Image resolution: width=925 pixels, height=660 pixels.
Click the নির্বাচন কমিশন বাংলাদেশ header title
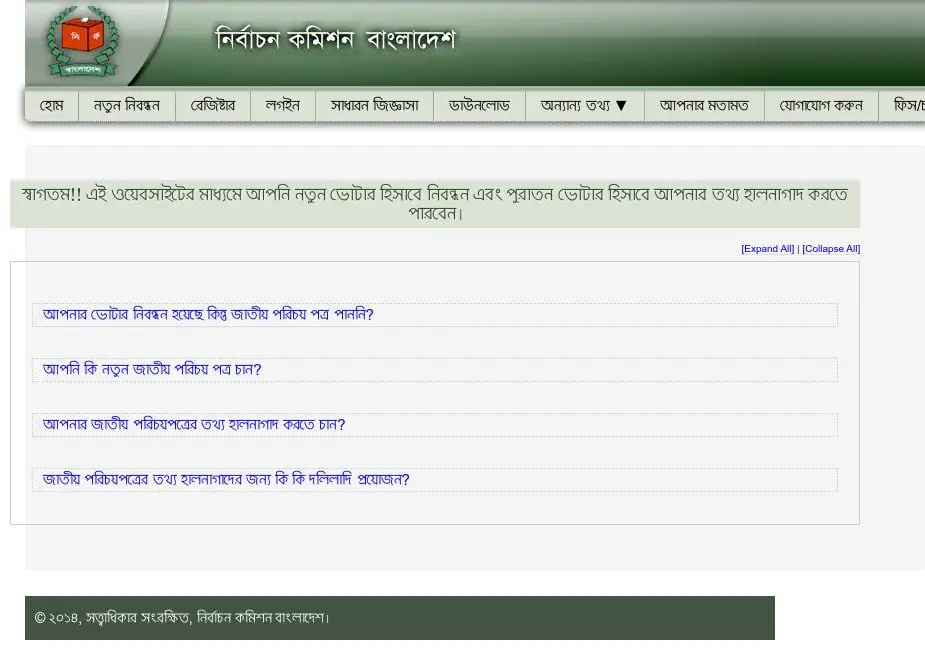[336, 40]
